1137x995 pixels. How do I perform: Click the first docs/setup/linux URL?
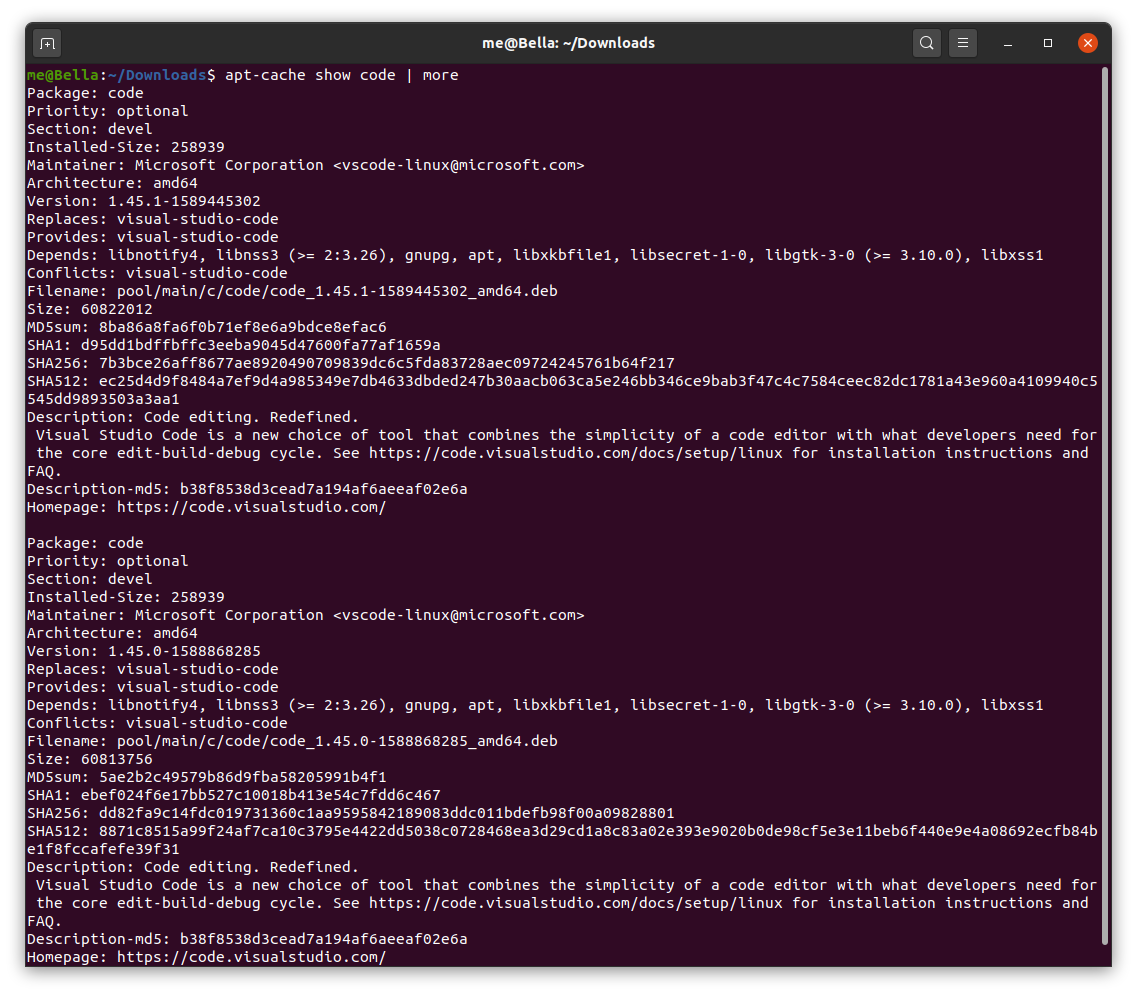[x=576, y=453]
